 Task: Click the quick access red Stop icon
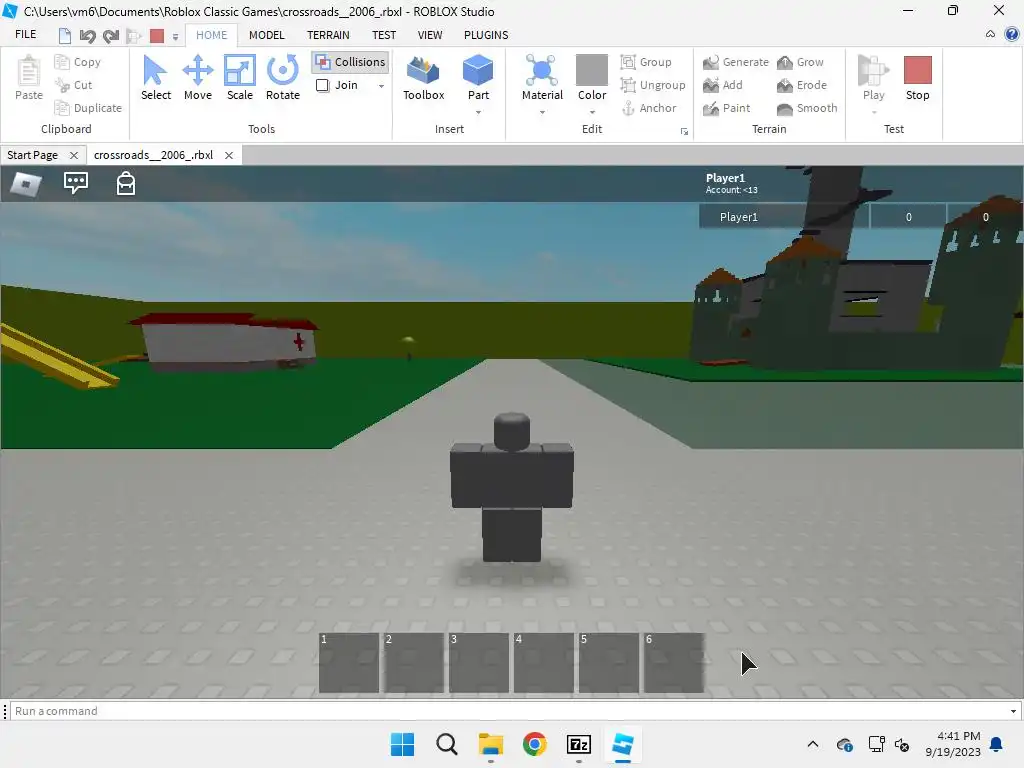pos(157,36)
